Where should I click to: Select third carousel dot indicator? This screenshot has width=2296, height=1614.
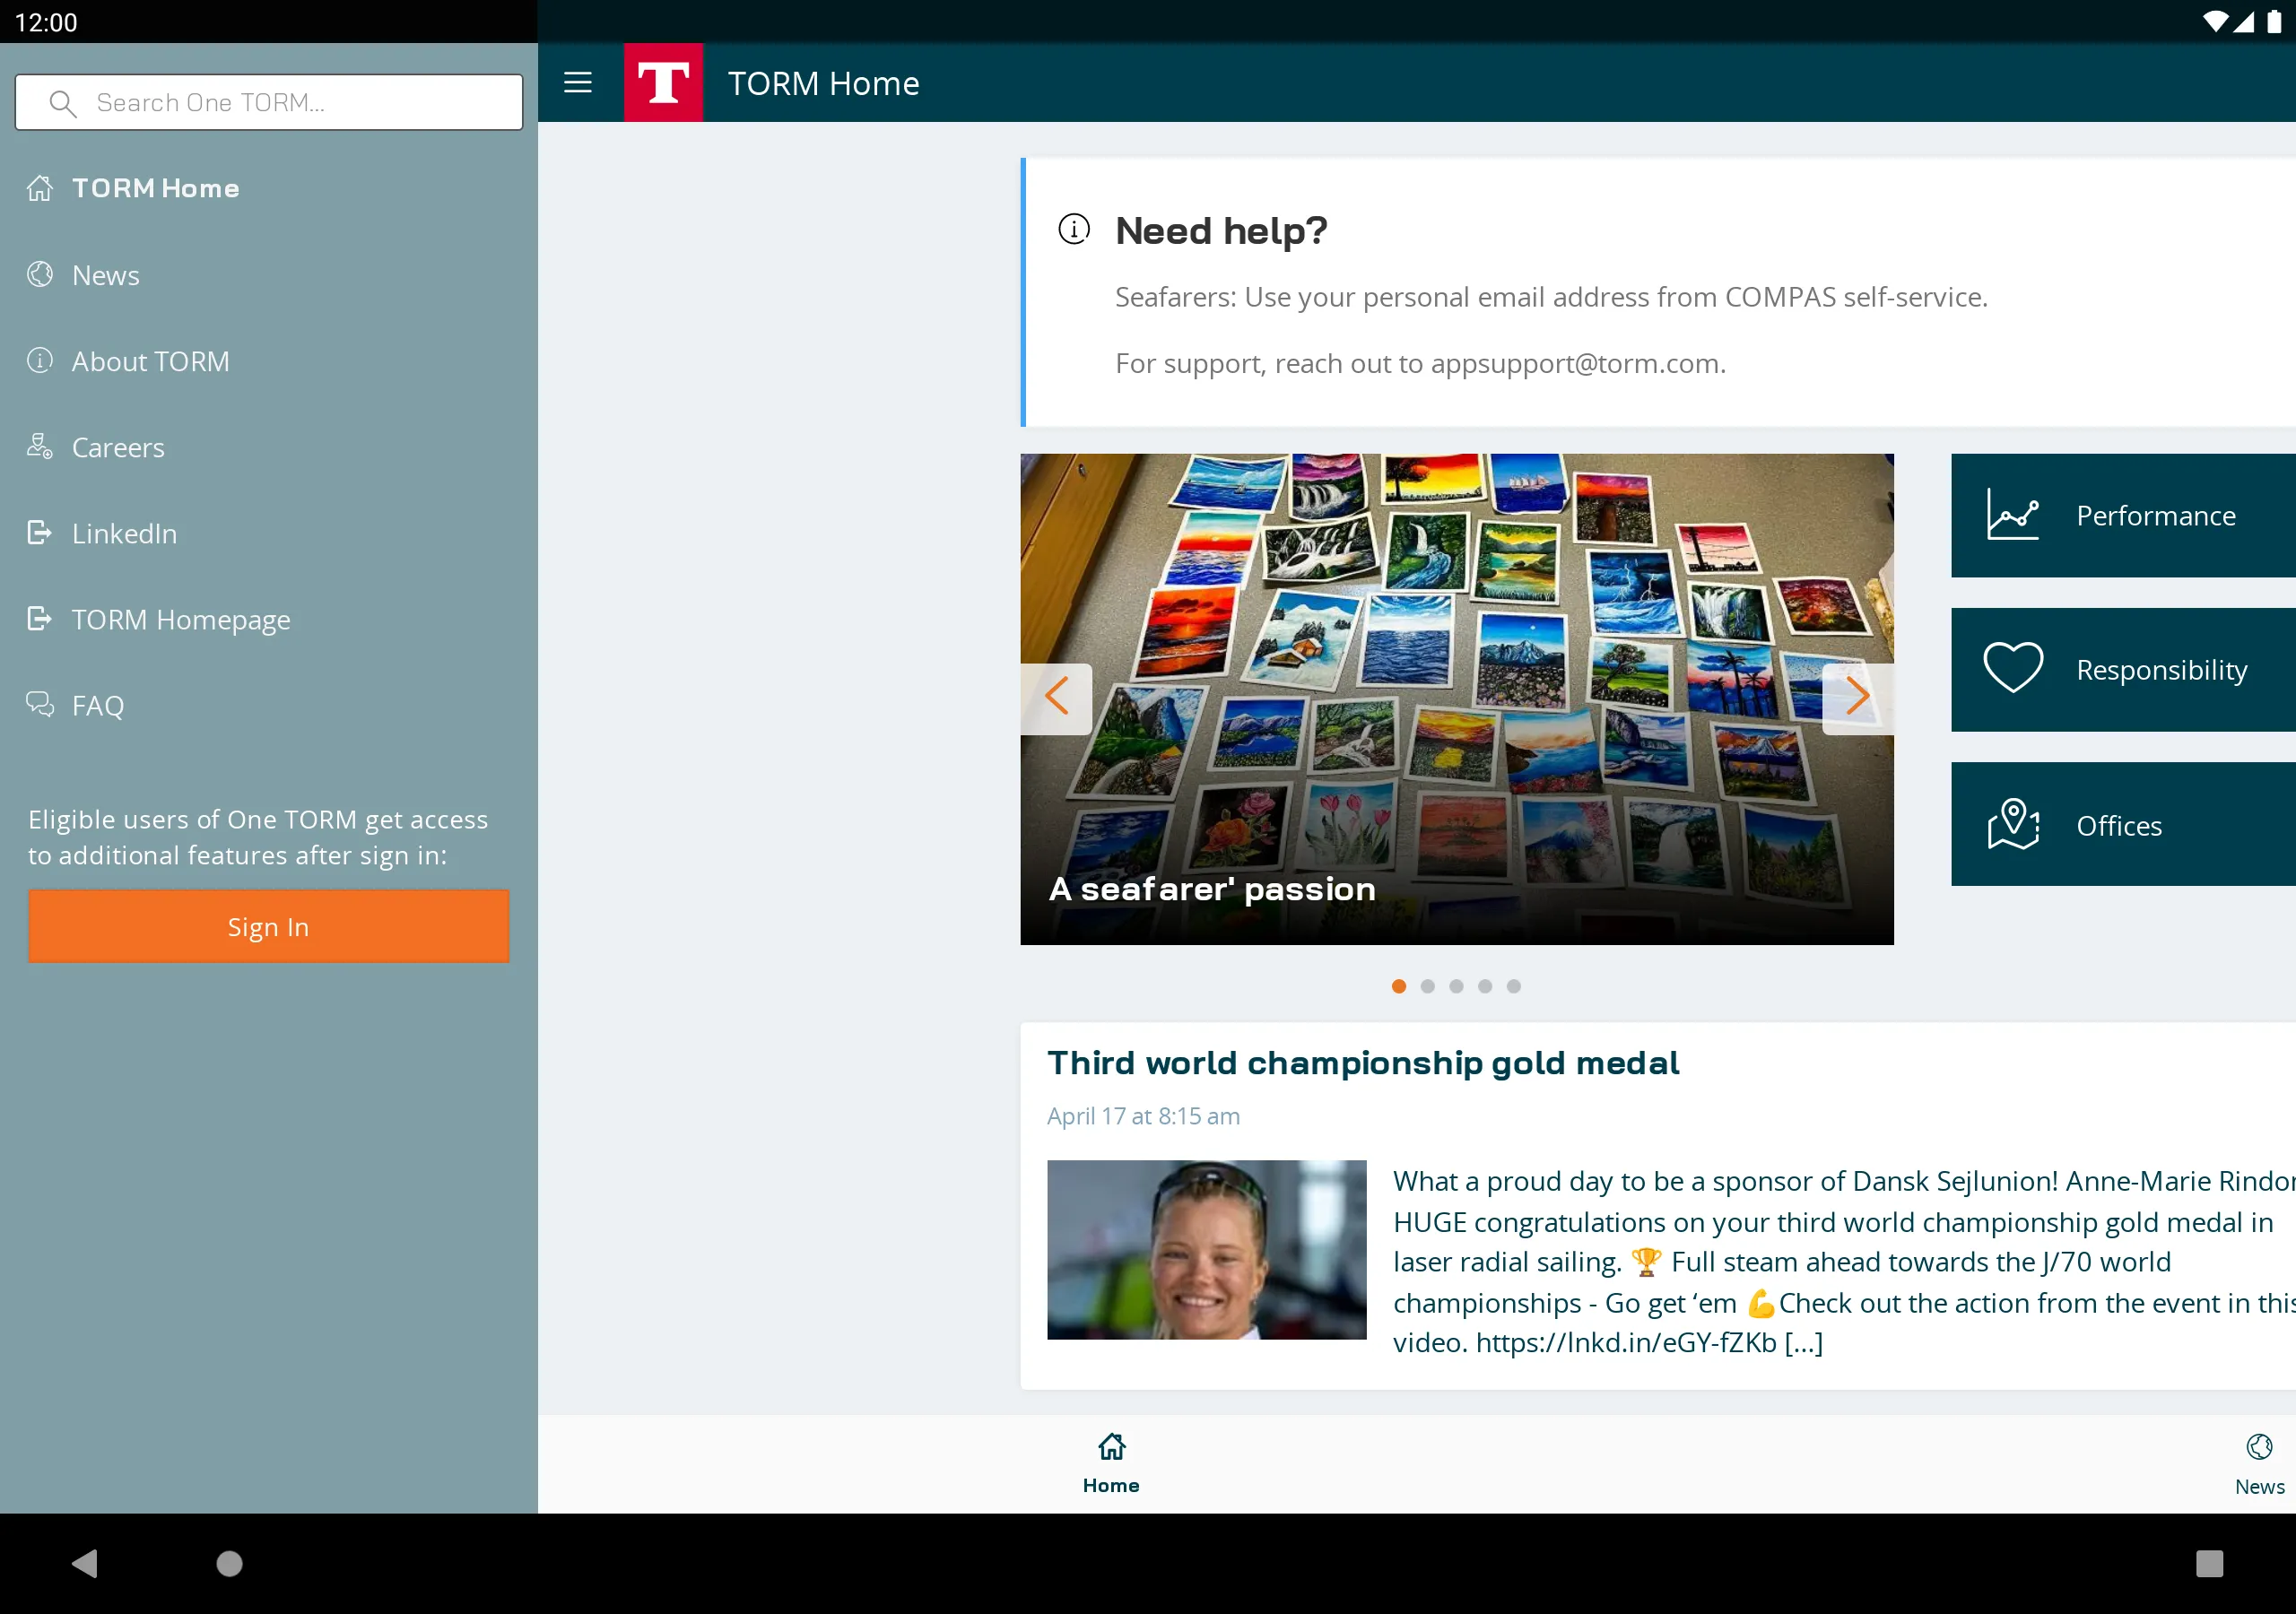(x=1456, y=987)
